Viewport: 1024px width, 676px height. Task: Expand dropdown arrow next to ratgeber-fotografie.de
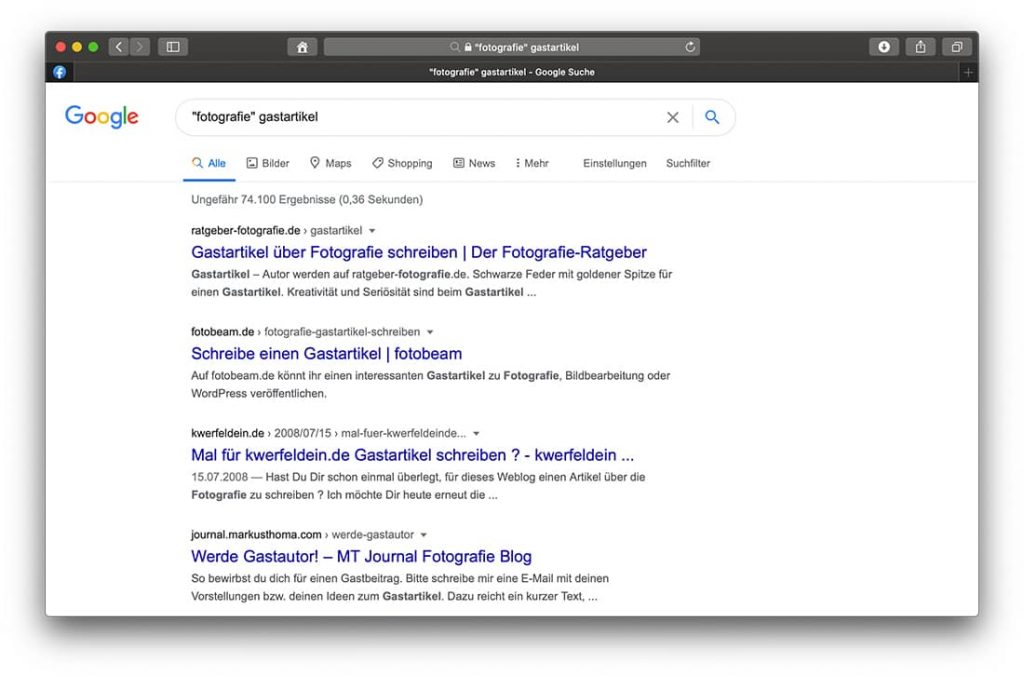tap(372, 231)
